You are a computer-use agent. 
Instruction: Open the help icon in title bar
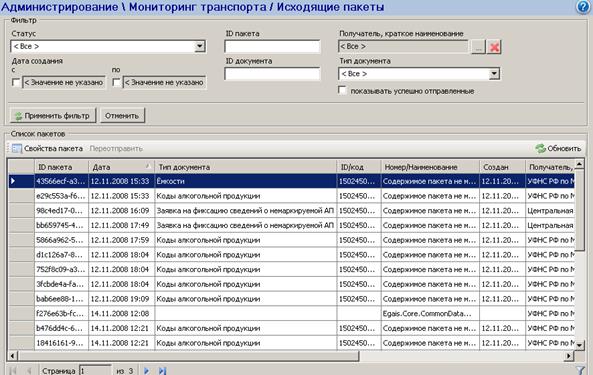point(584,7)
